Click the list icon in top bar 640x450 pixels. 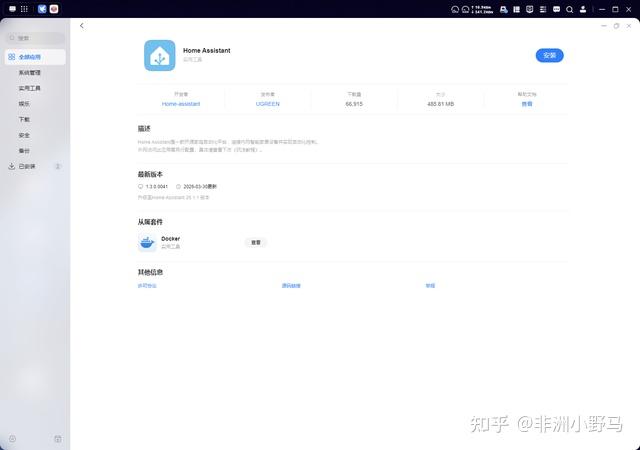click(x=543, y=9)
